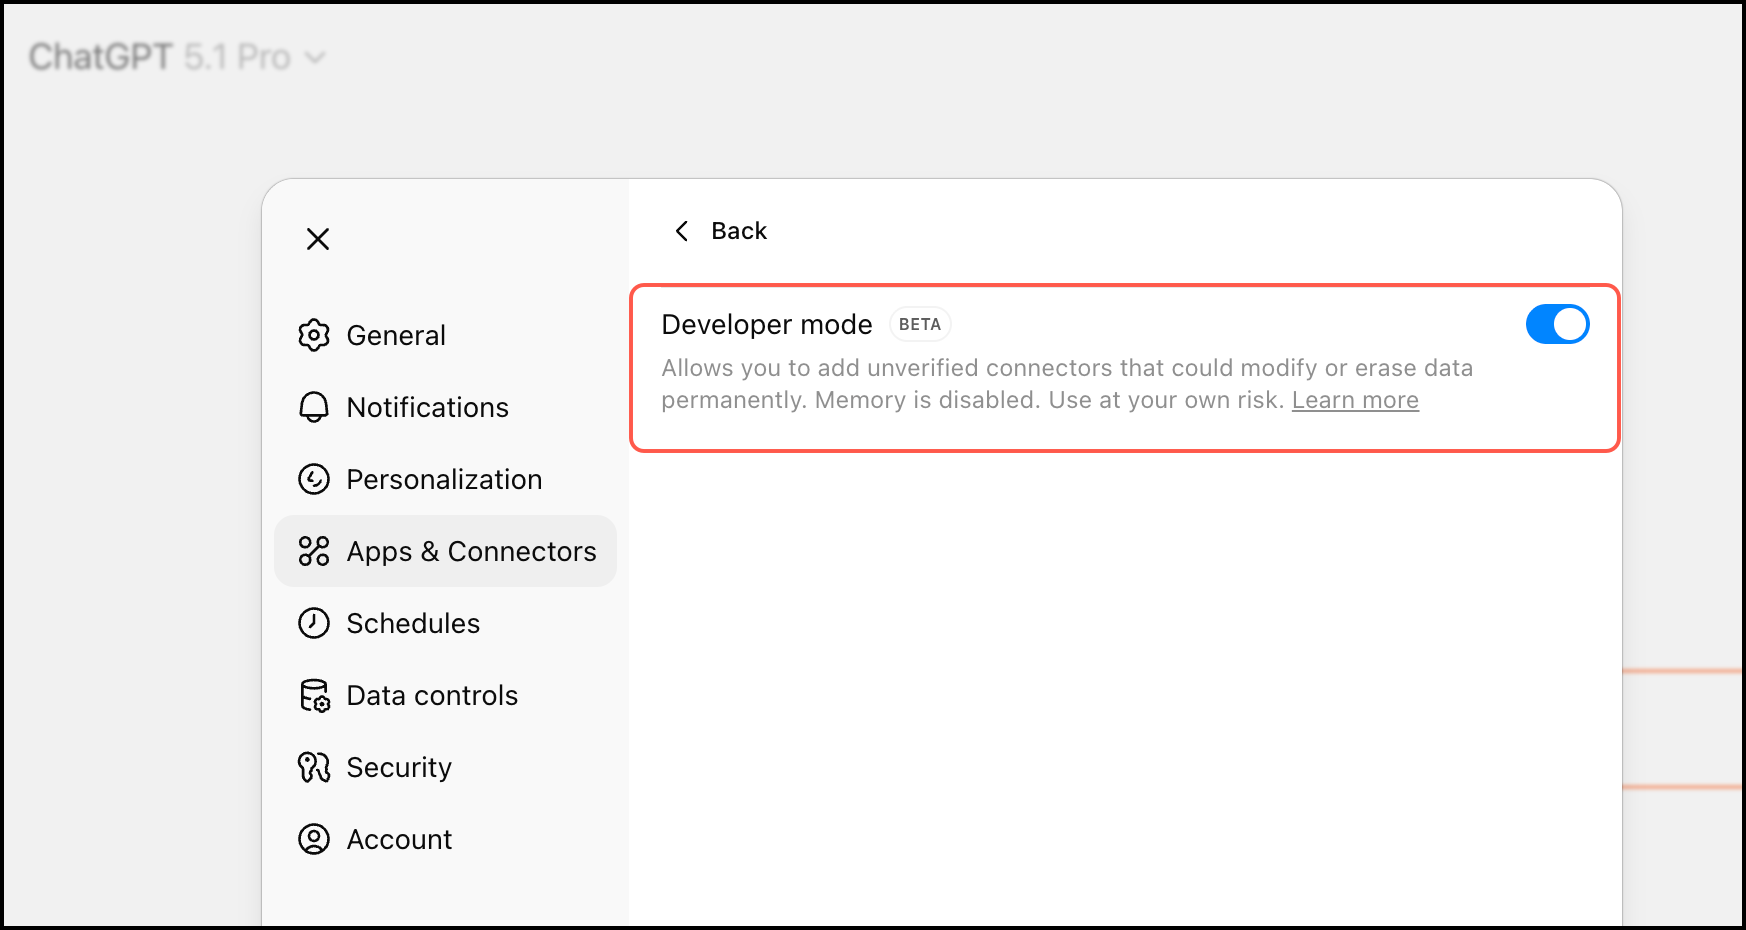Open the General settings section
The height and width of the screenshot is (930, 1746).
pyautogui.click(x=396, y=335)
